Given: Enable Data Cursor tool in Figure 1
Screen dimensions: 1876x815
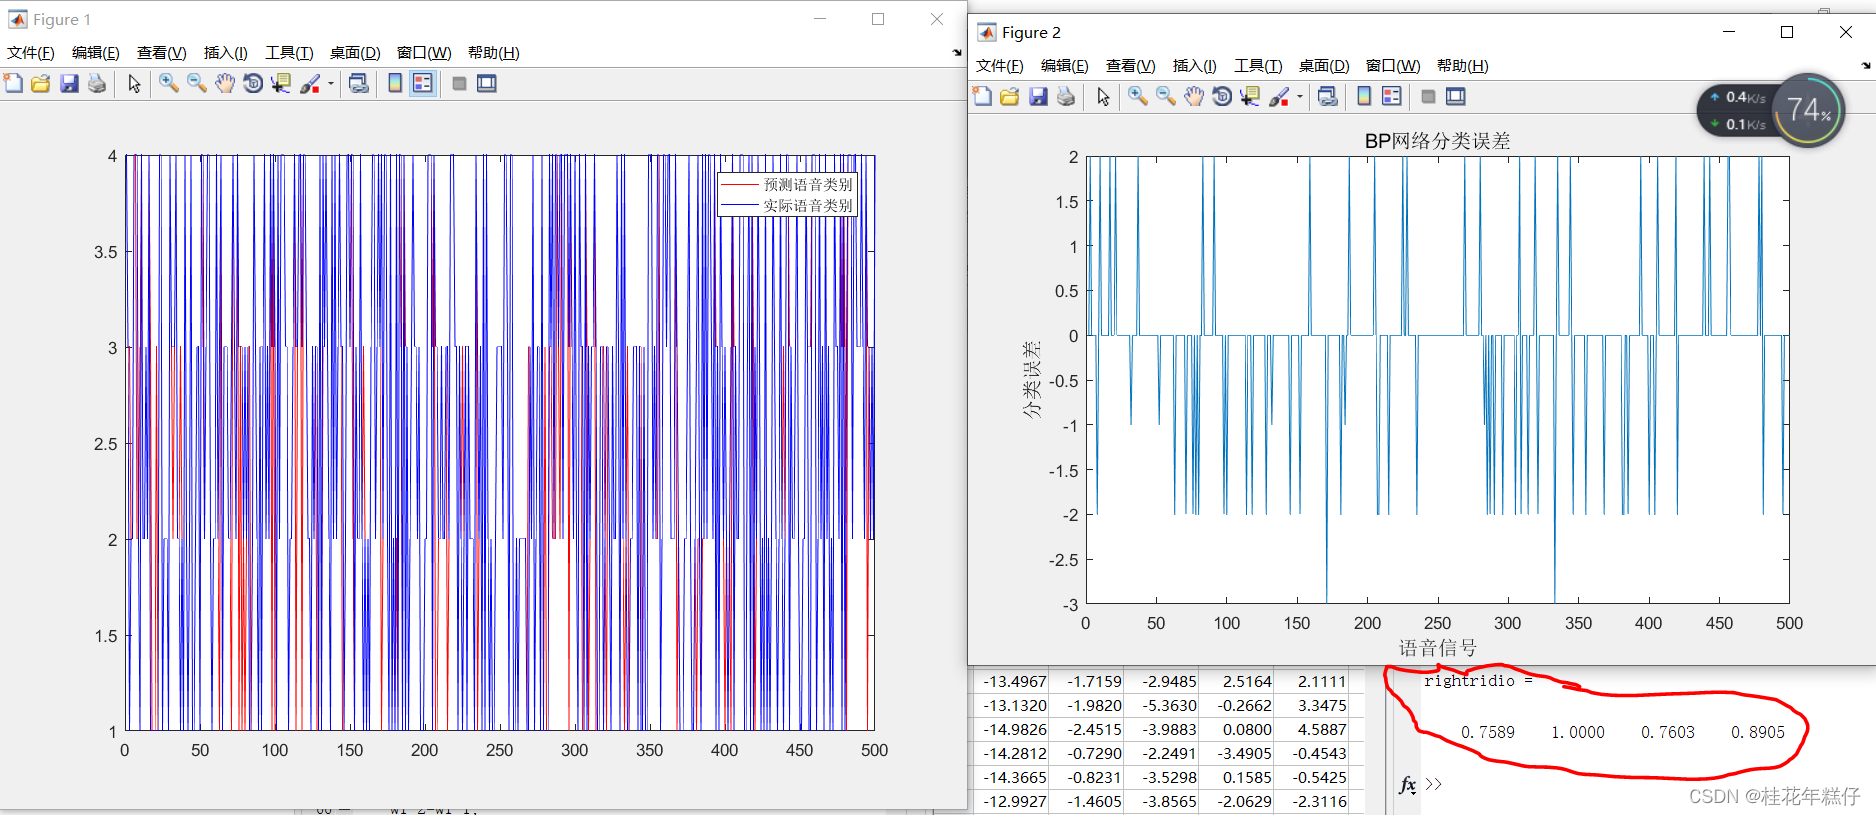Looking at the screenshot, I should (281, 83).
